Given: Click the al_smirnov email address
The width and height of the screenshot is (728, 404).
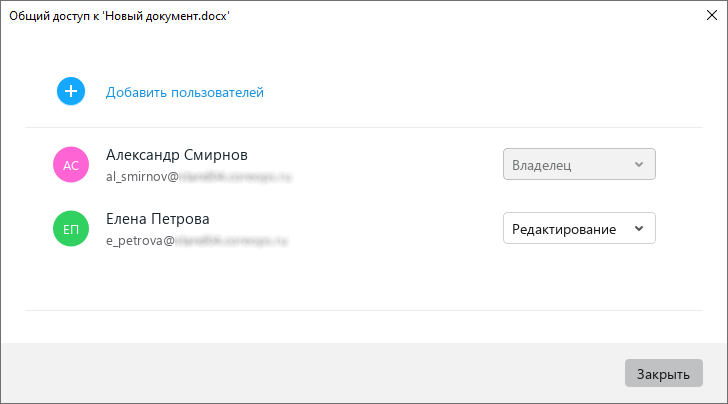Looking at the screenshot, I should pos(199,176).
